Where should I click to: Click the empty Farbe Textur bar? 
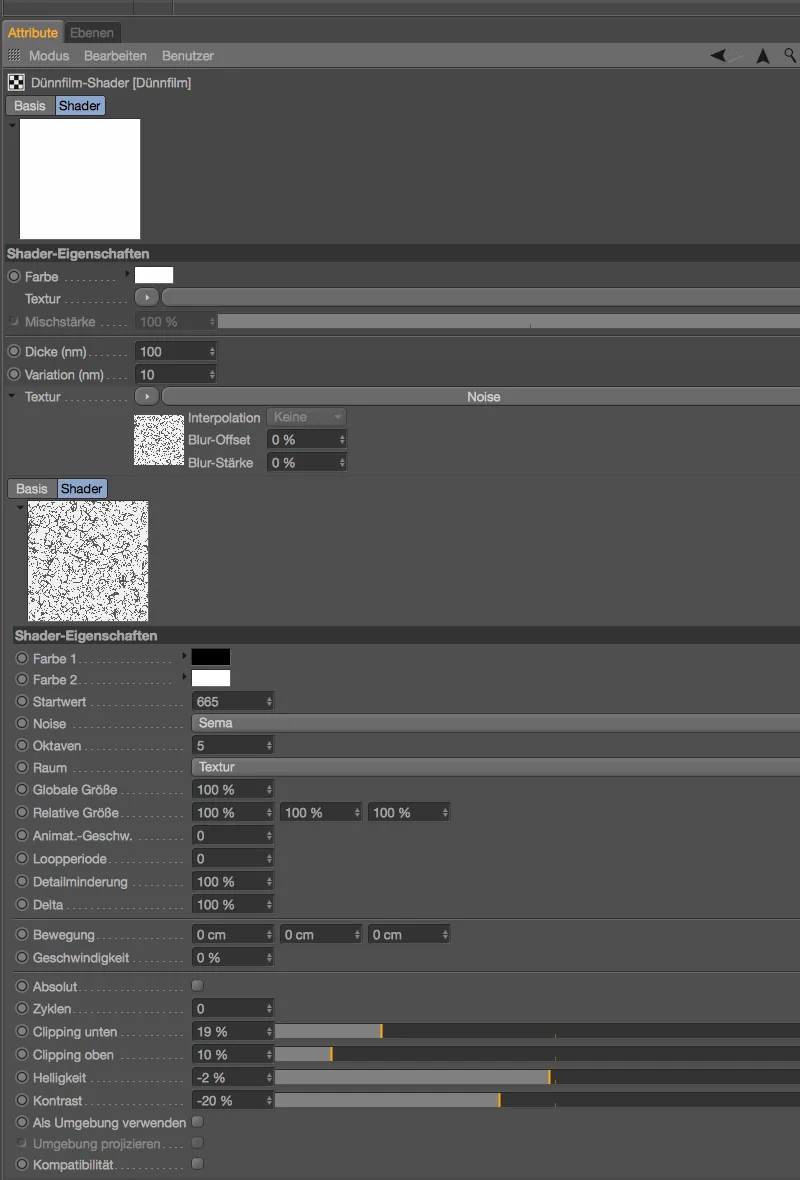pyautogui.click(x=482, y=298)
